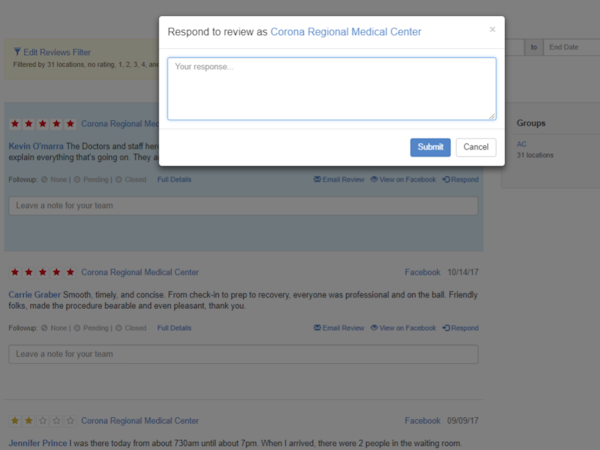Click the End Date field
This screenshot has width=600, height=450.
[572, 47]
